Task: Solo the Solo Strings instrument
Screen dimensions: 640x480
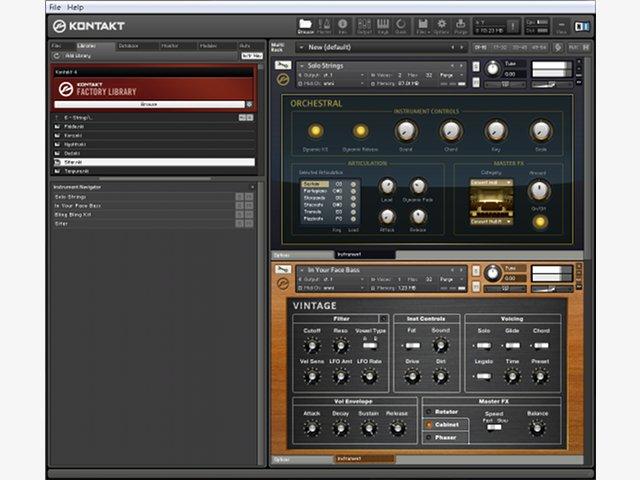Action: (x=476, y=66)
